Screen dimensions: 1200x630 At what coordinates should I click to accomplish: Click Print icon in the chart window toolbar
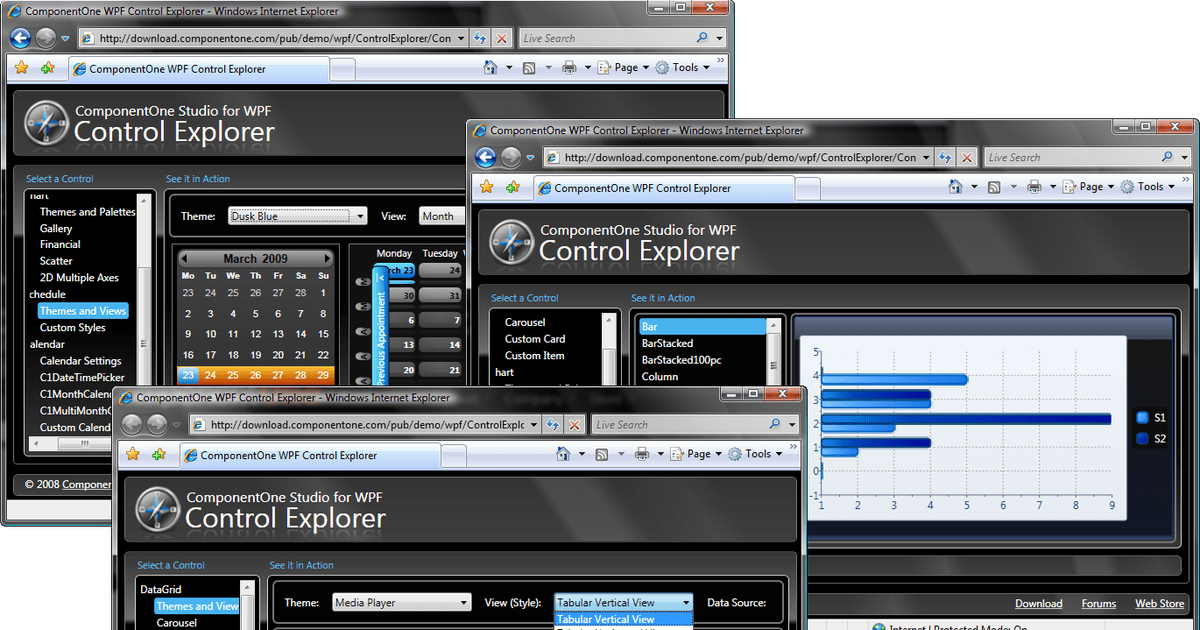1034,187
